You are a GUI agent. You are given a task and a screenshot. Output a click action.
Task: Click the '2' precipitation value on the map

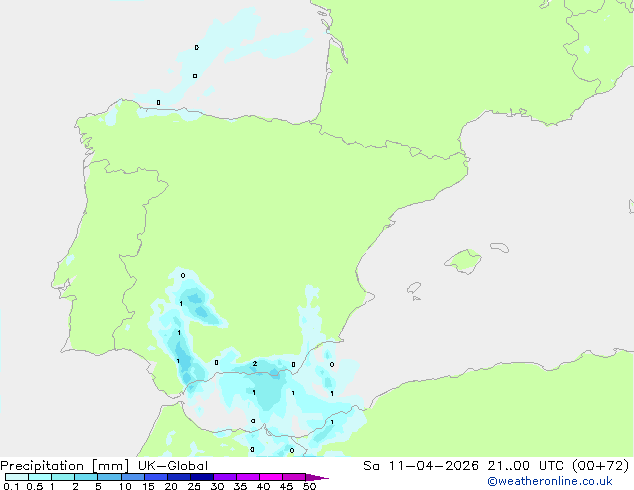coord(255,363)
